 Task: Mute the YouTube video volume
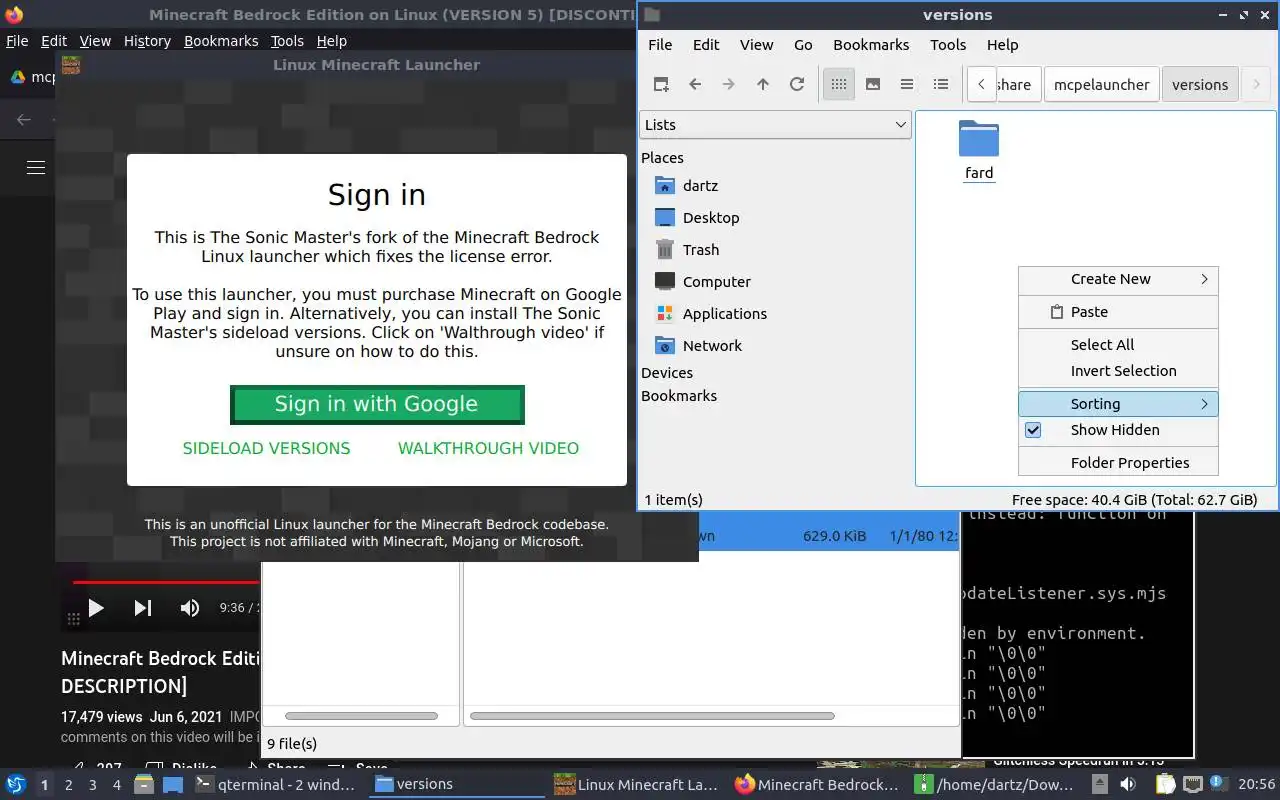189,607
